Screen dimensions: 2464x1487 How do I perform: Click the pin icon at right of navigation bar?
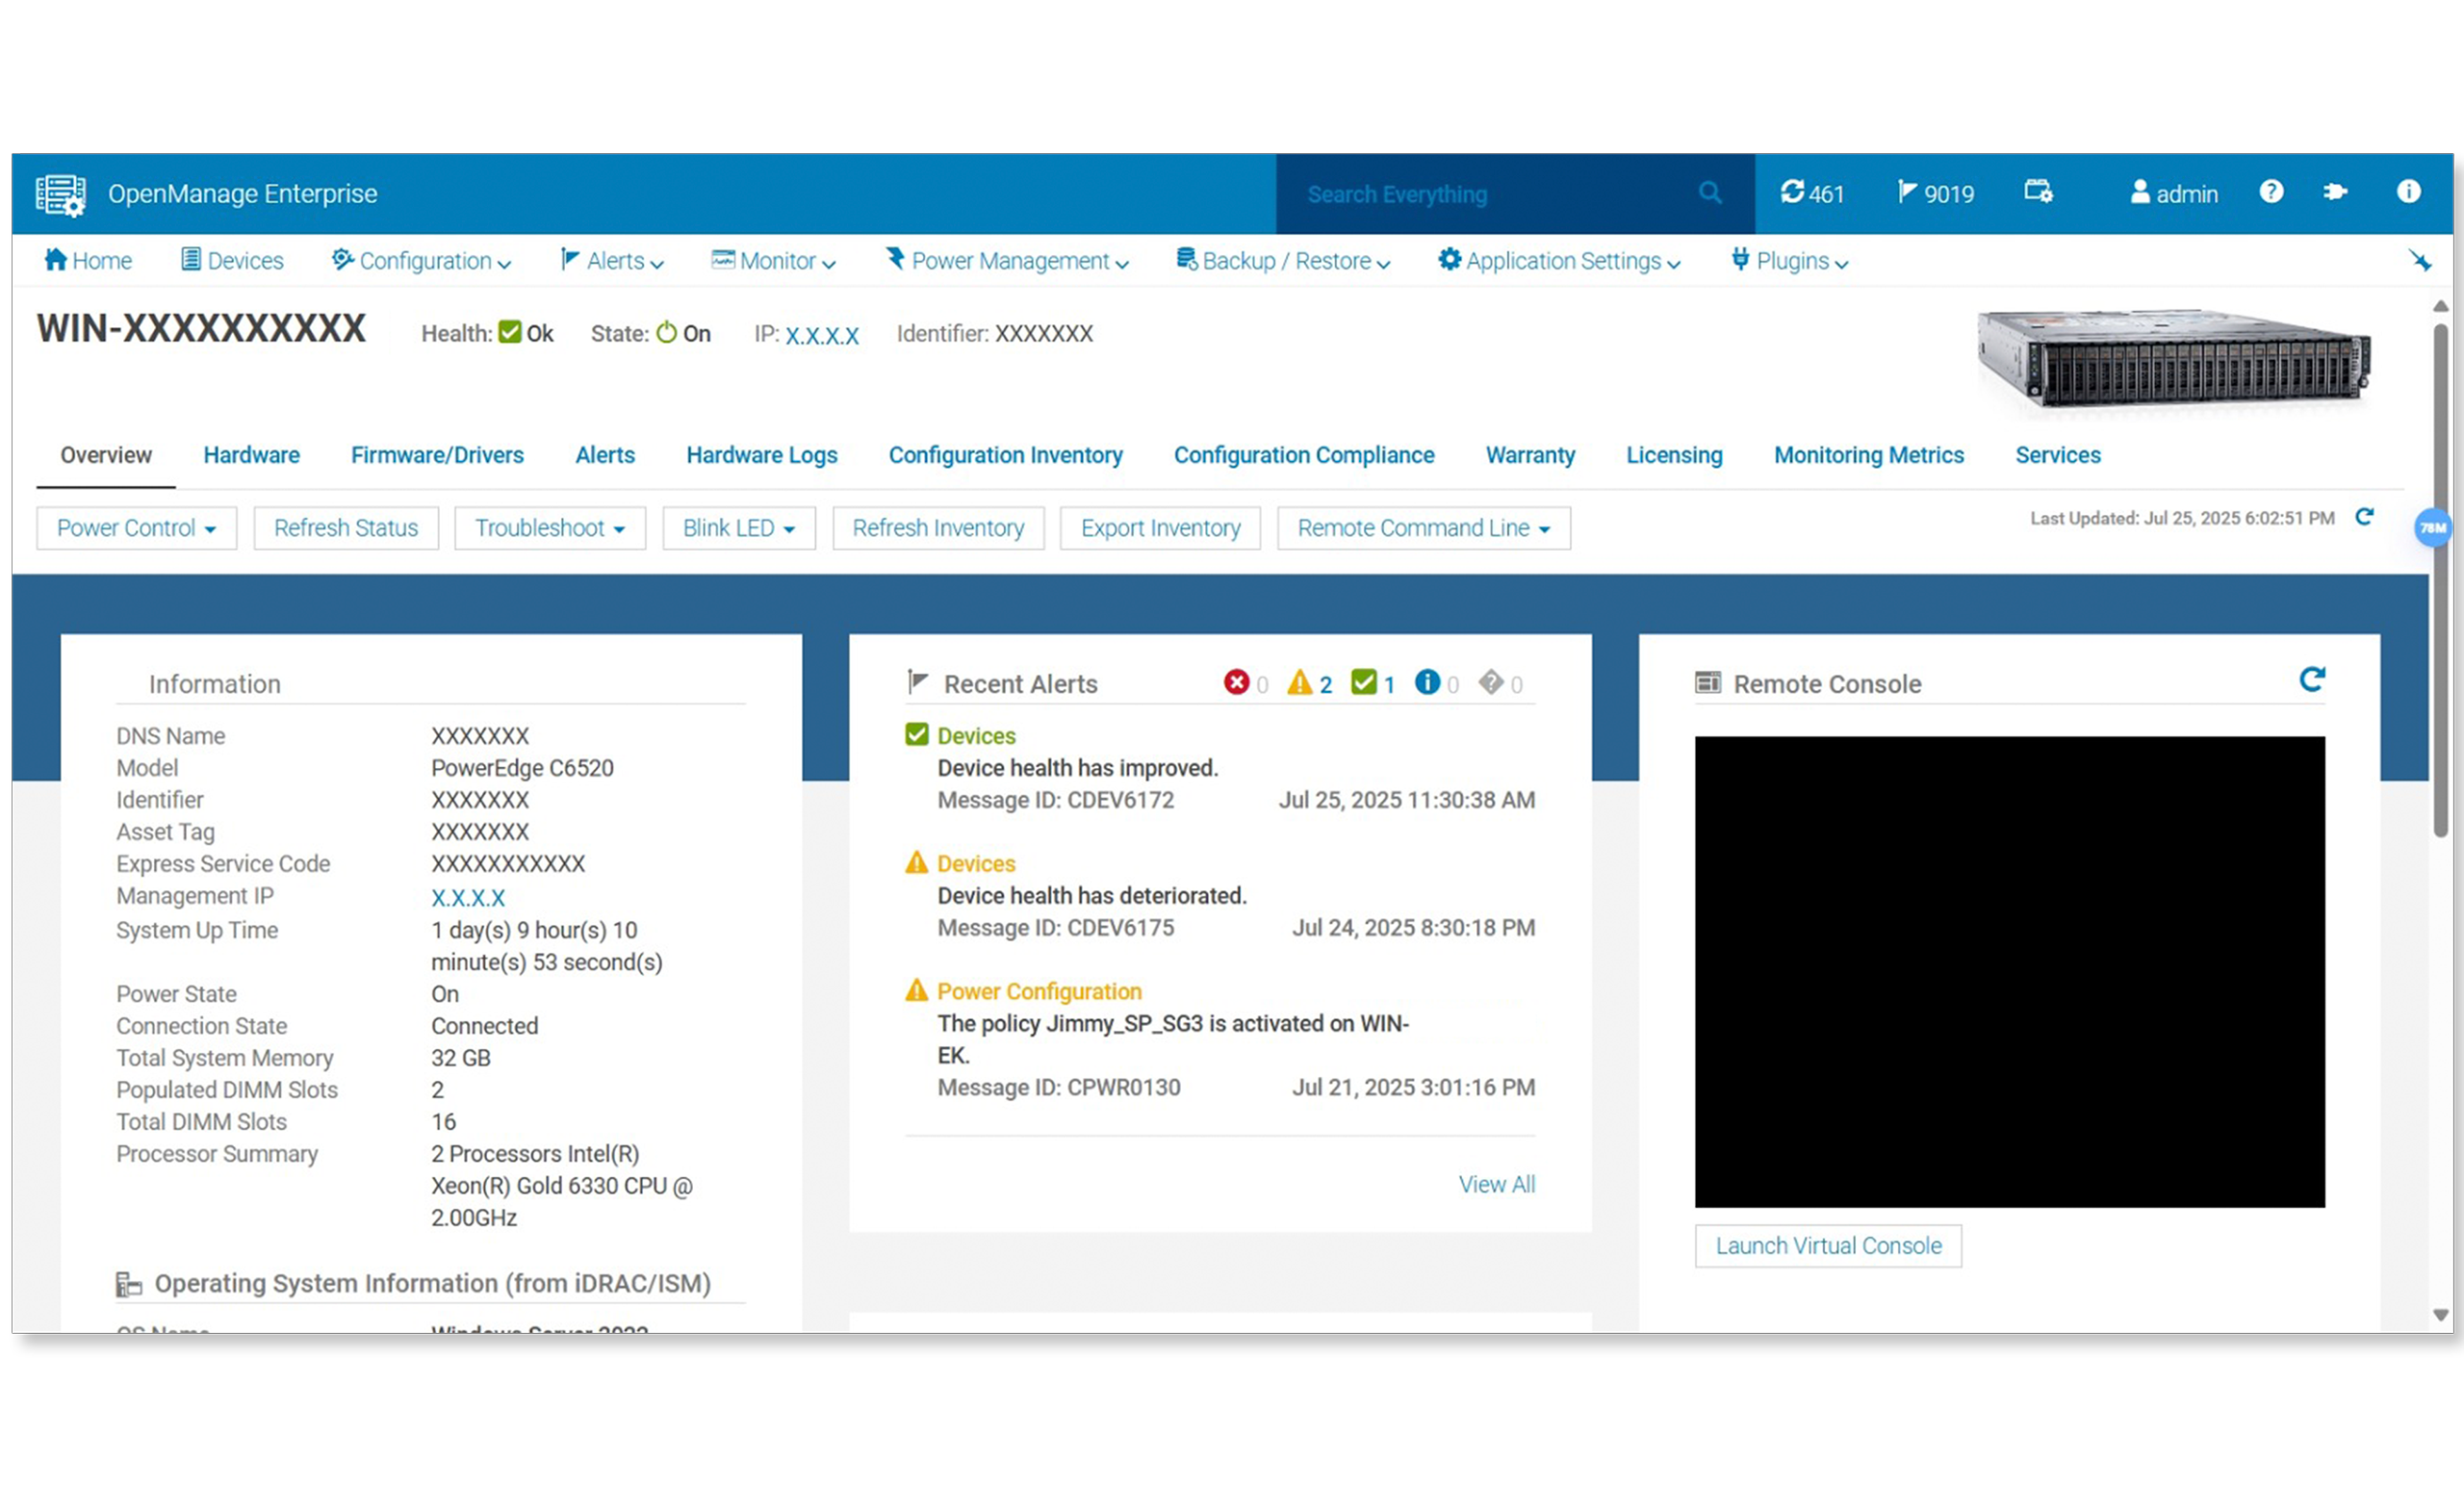click(x=2420, y=260)
